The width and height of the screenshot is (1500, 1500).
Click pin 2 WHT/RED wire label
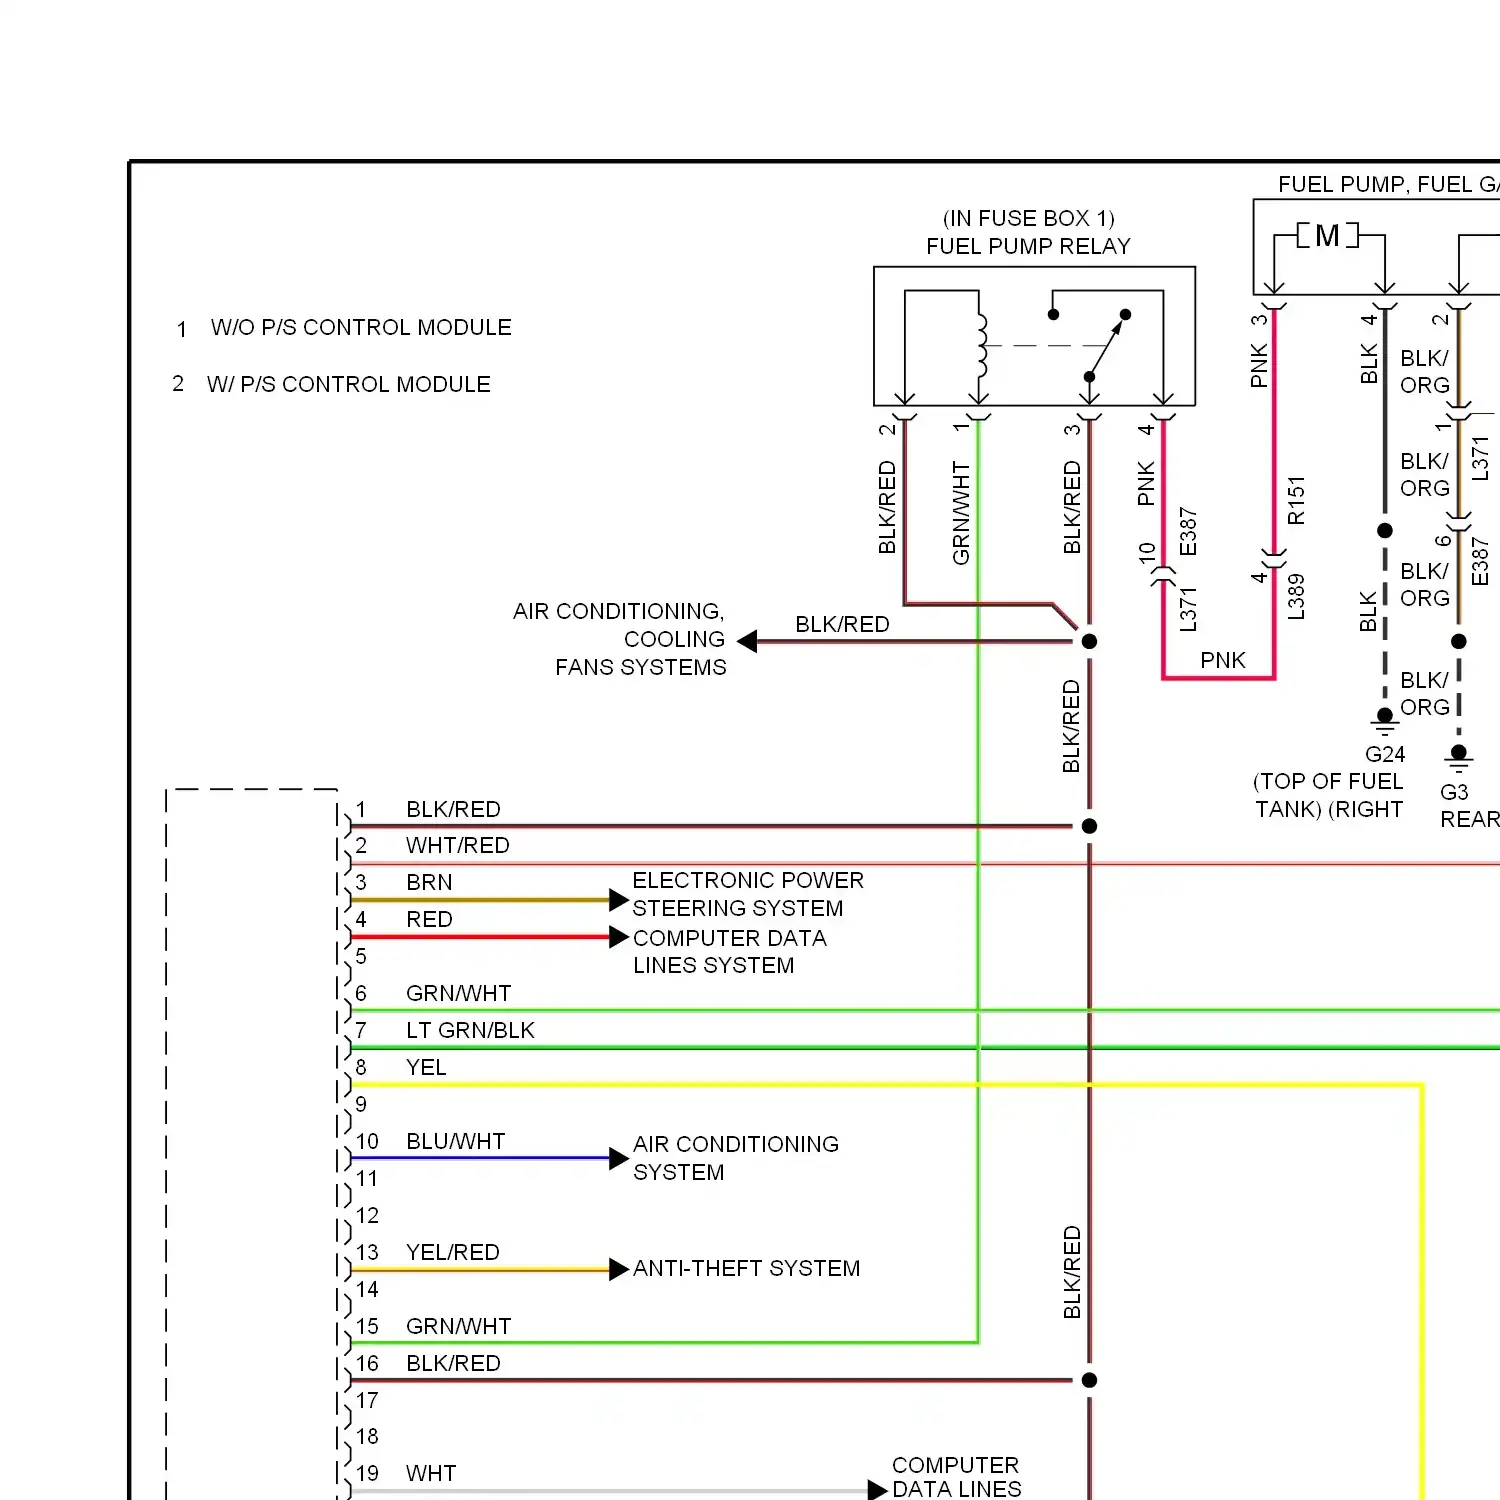[457, 845]
